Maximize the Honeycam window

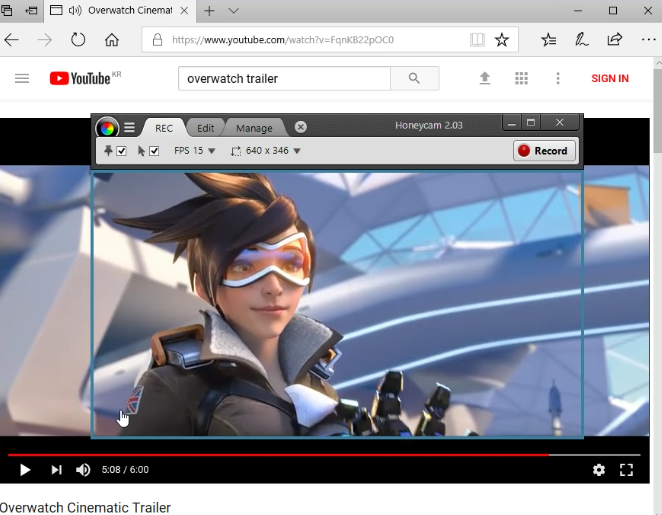pyautogui.click(x=531, y=123)
